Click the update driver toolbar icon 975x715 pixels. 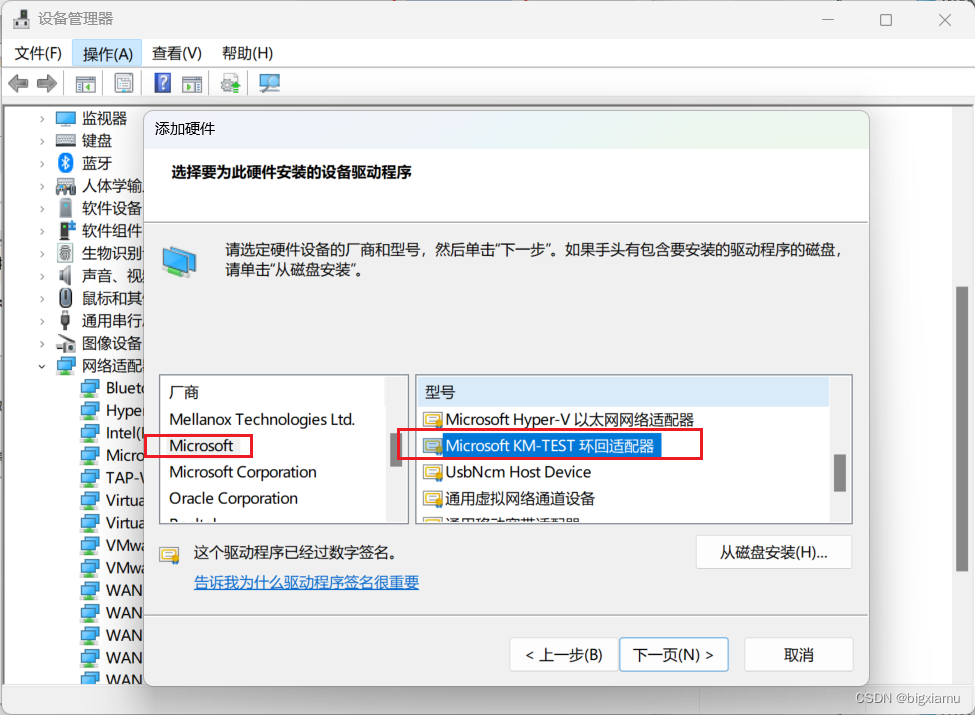[231, 83]
